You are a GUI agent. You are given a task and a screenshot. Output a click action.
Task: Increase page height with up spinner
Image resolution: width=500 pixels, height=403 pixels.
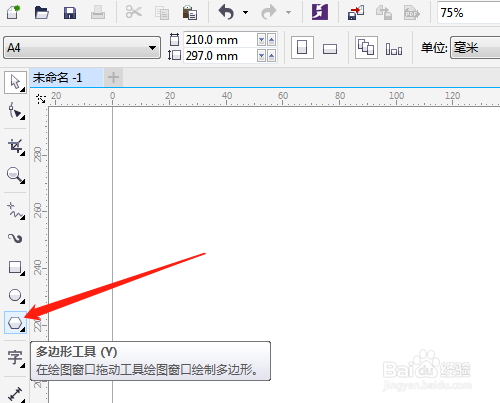(272, 56)
